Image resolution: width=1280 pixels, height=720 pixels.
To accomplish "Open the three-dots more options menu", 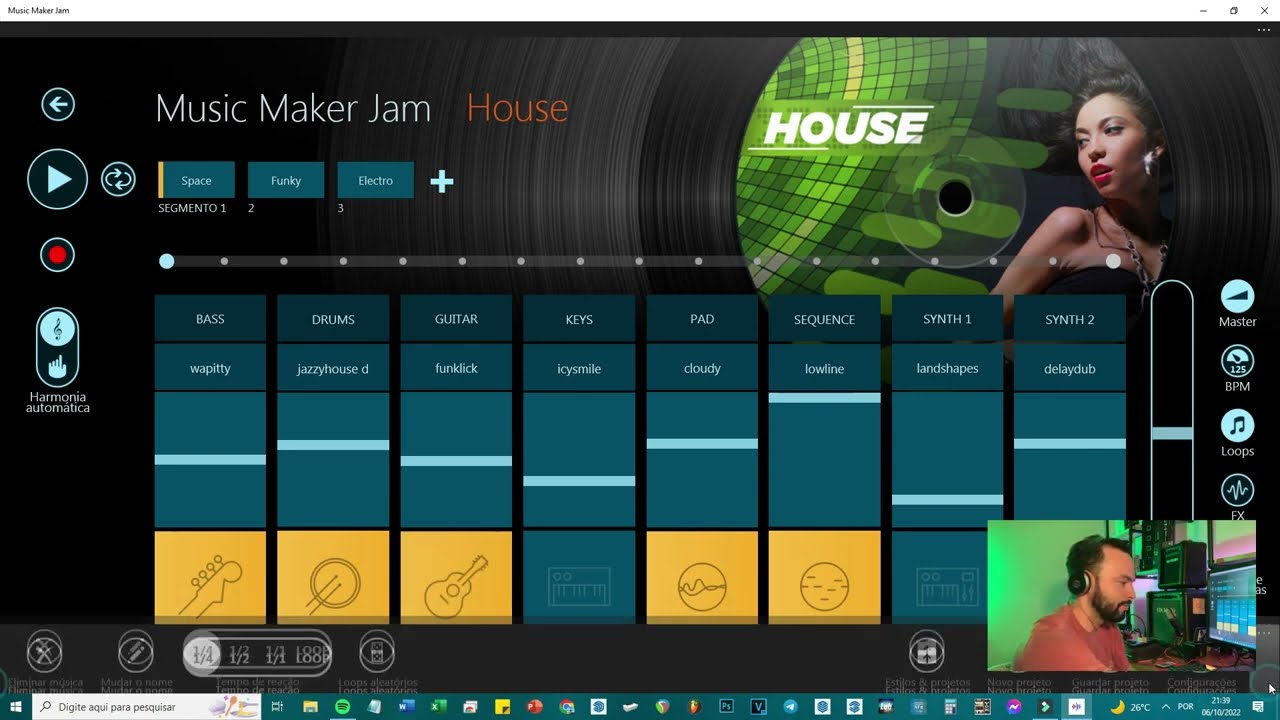I will [x=1264, y=30].
